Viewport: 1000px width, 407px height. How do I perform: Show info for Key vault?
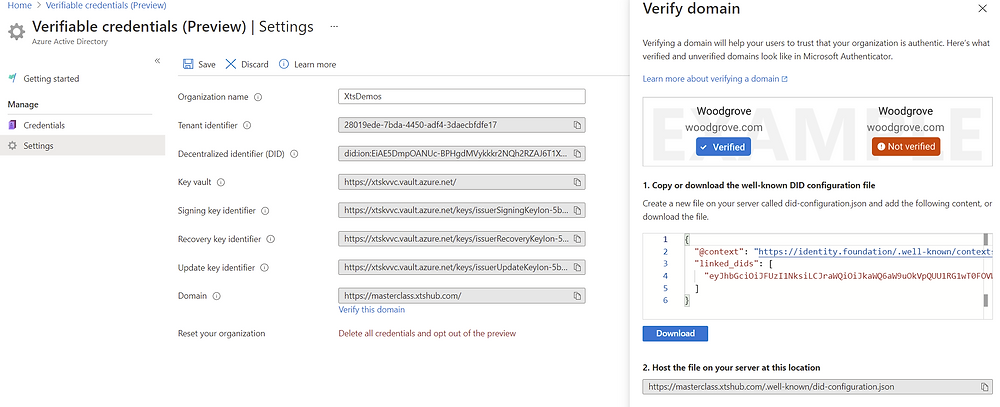click(221, 182)
